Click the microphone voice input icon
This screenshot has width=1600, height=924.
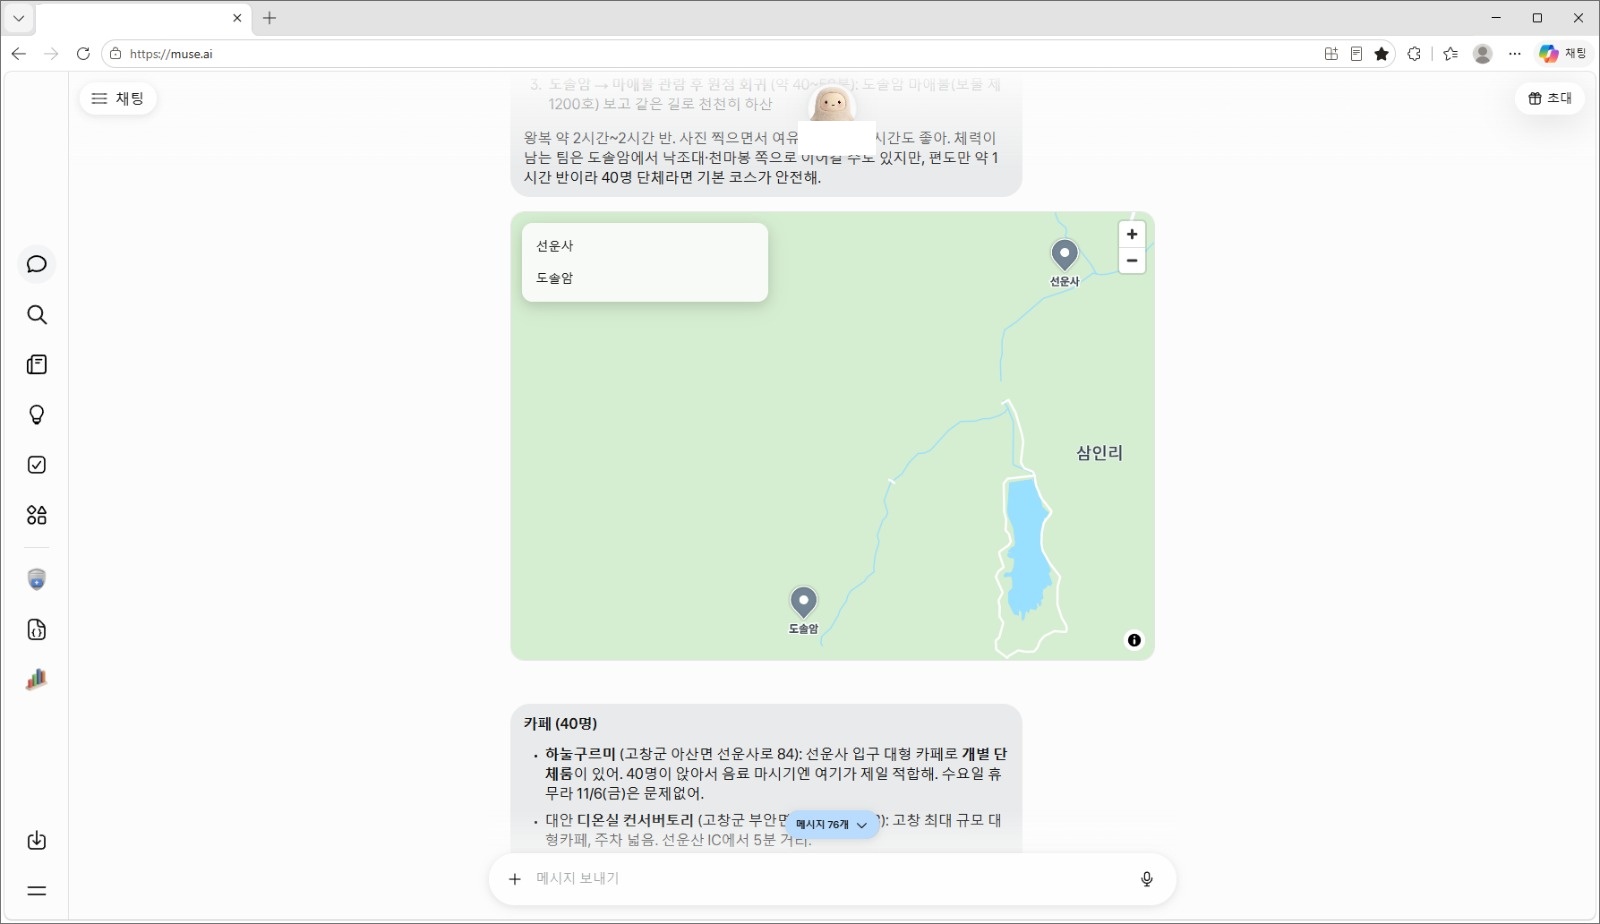coord(1147,879)
